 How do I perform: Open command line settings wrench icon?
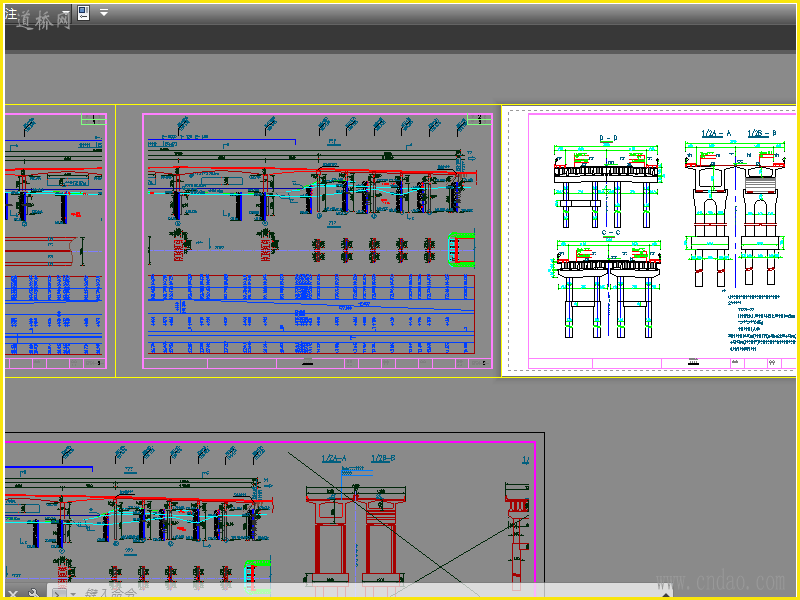[32, 593]
